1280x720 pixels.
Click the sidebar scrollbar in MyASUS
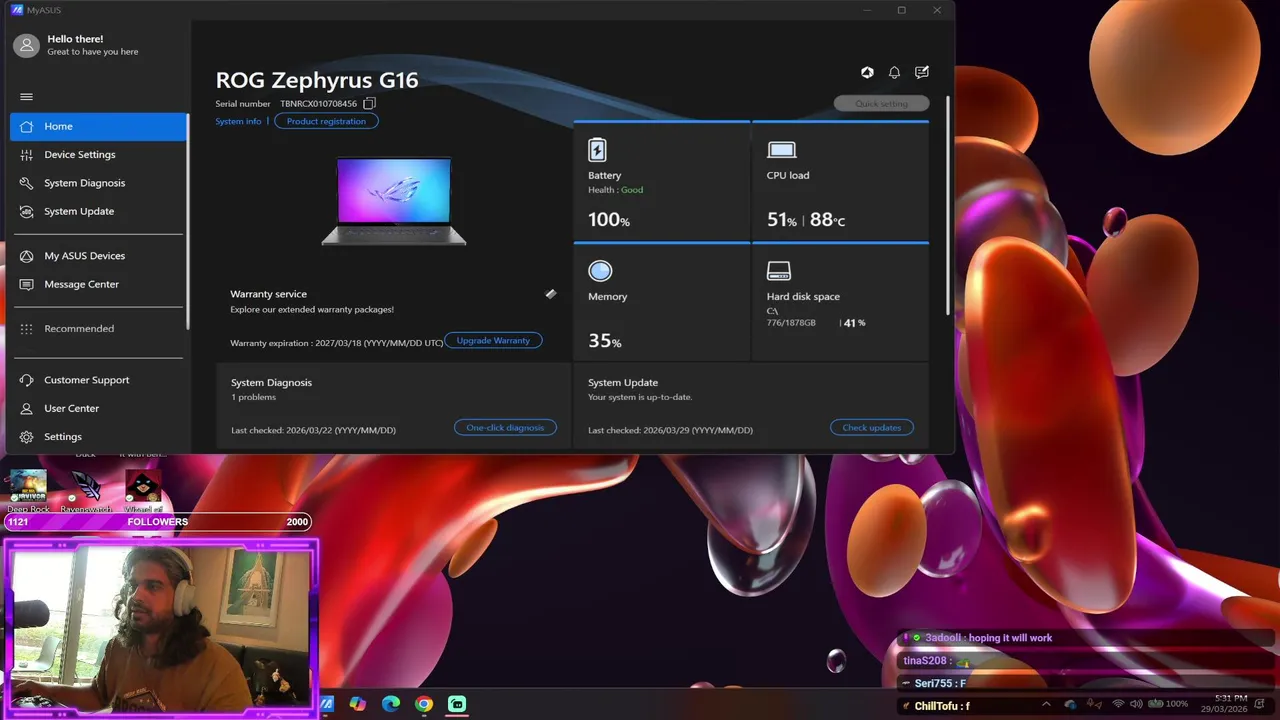point(187,220)
